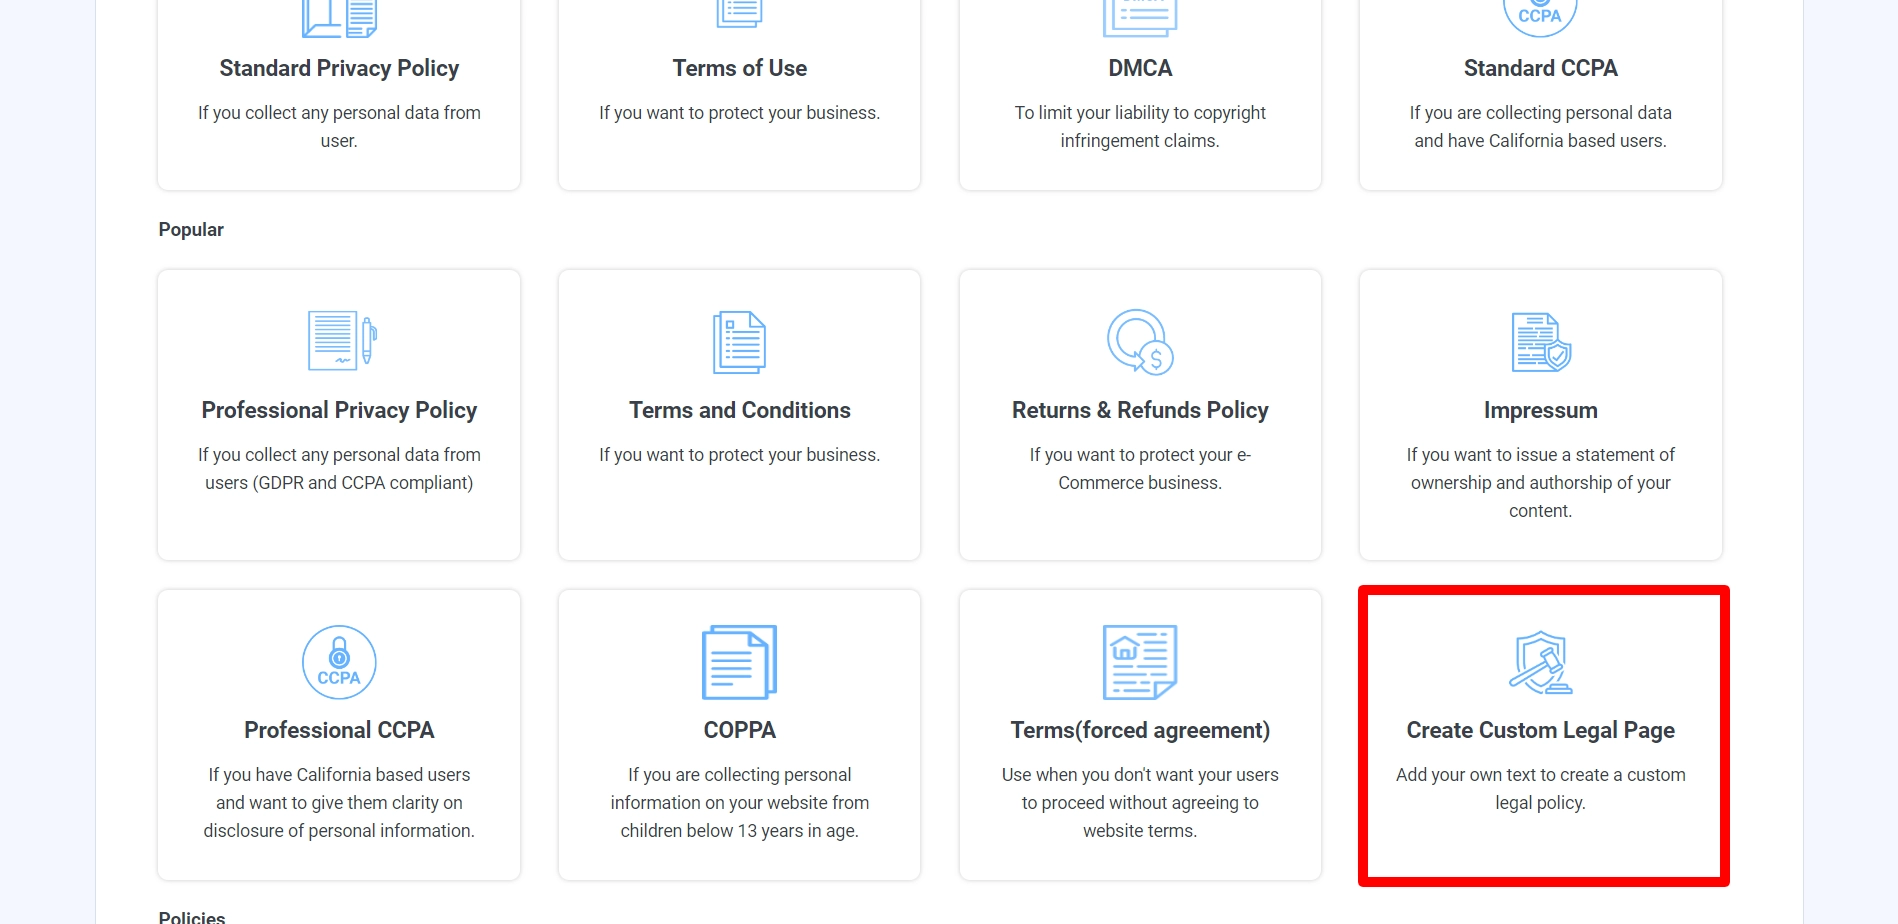Open the COPPA template card
The image size is (1898, 924).
pos(739,735)
